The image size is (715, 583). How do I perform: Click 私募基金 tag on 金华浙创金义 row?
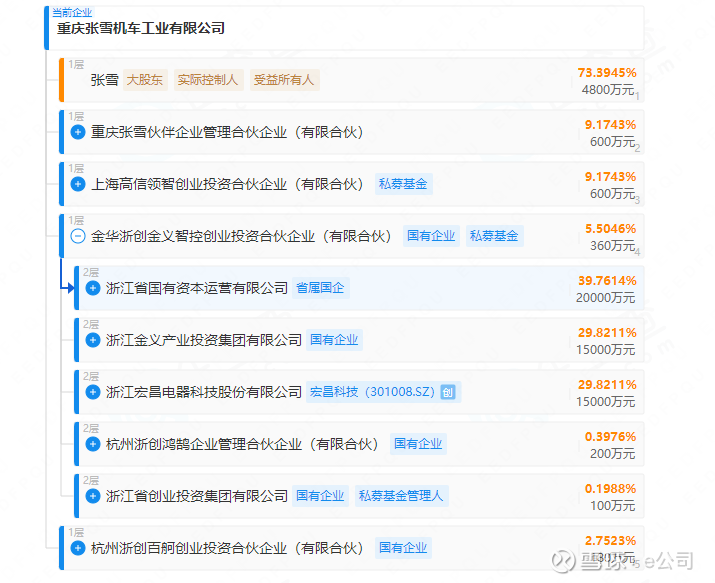(494, 236)
